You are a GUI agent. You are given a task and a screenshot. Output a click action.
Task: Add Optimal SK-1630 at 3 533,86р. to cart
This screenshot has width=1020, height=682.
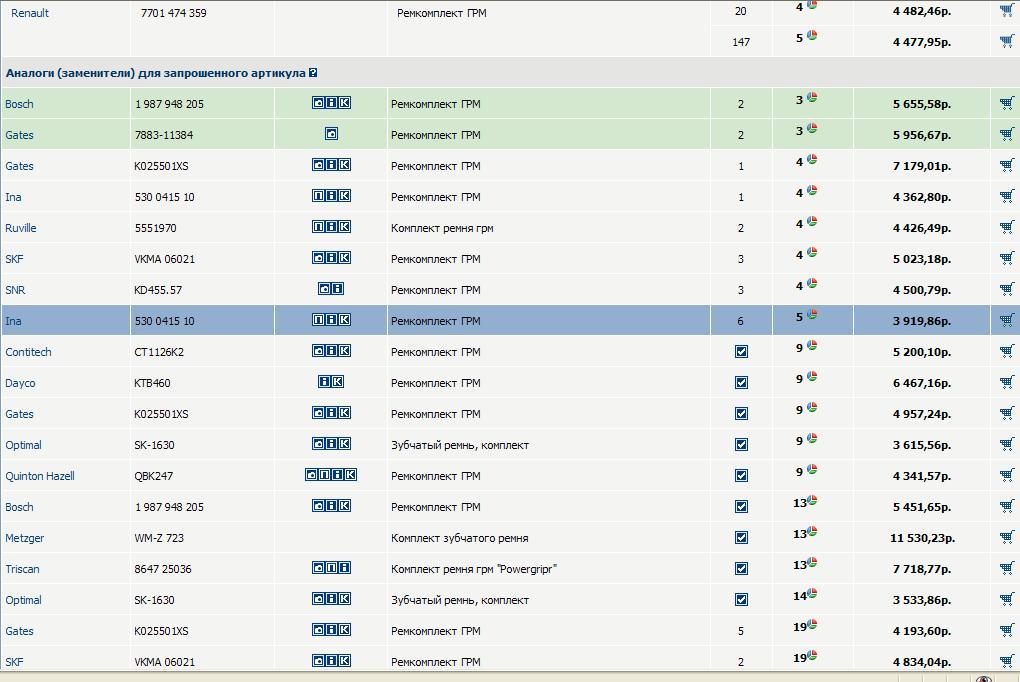[x=1006, y=599]
